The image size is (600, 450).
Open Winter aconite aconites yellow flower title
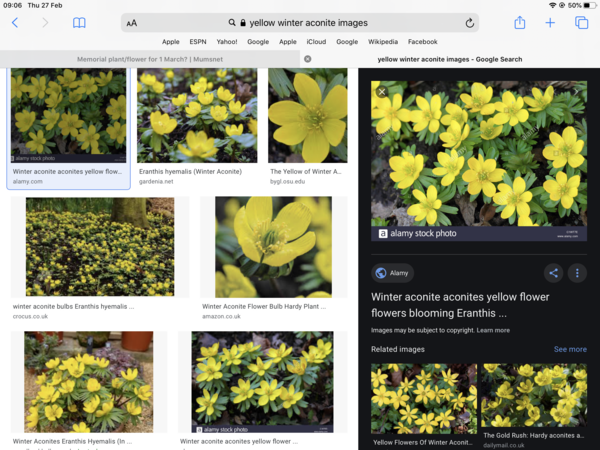pyautogui.click(x=460, y=305)
